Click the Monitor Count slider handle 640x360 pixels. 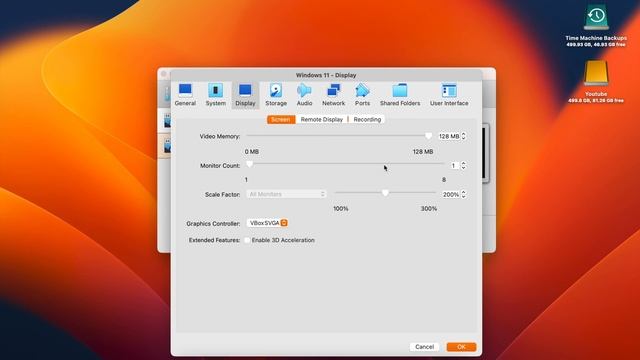[249, 164]
